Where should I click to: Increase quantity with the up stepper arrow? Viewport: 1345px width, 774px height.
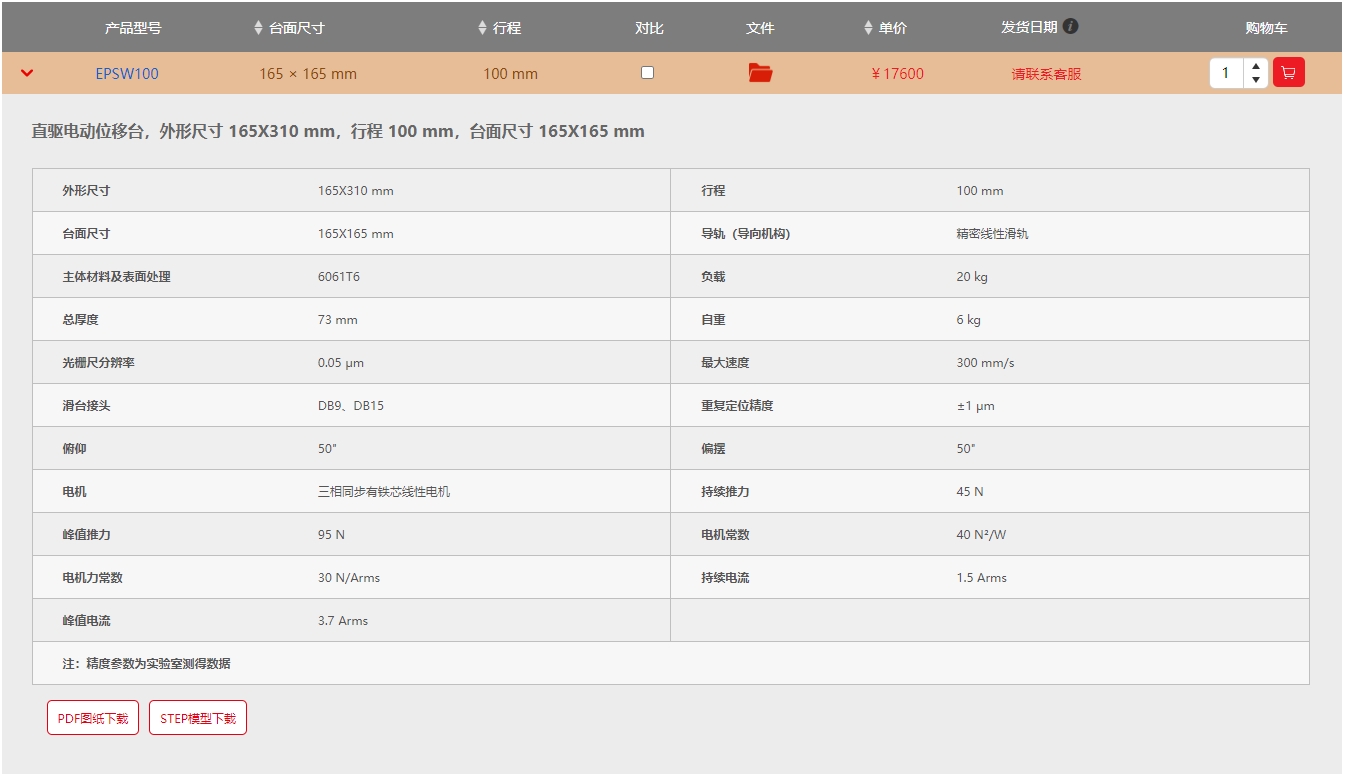click(x=1256, y=67)
